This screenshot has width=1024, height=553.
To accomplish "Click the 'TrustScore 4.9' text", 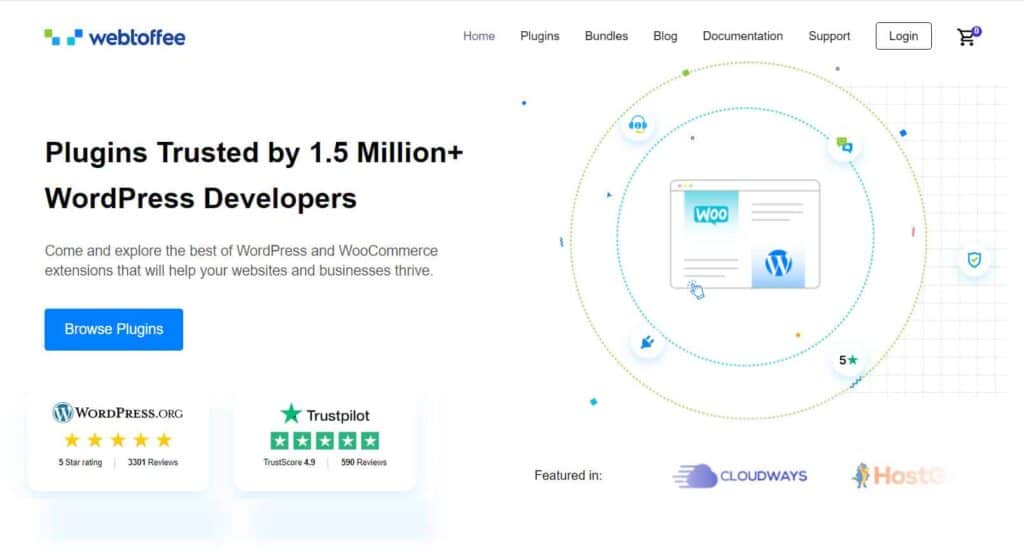I will pyautogui.click(x=289, y=462).
